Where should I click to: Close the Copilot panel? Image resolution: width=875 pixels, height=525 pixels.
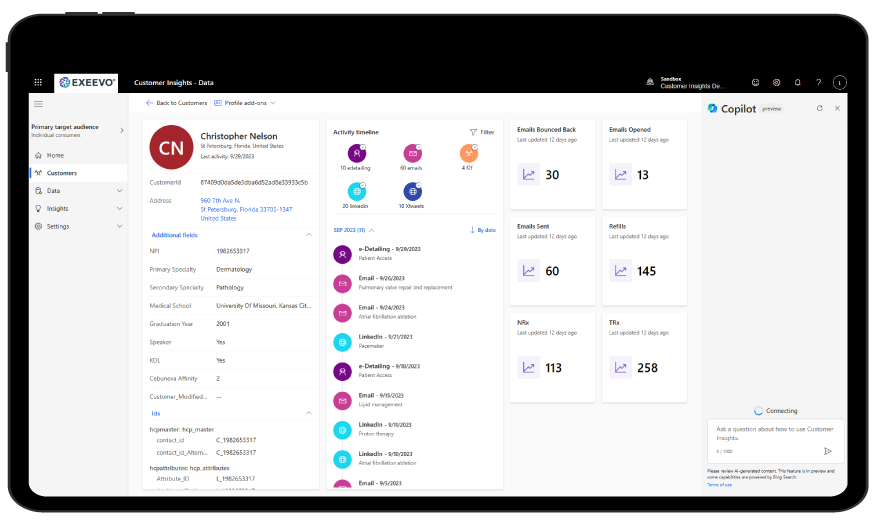(x=837, y=108)
